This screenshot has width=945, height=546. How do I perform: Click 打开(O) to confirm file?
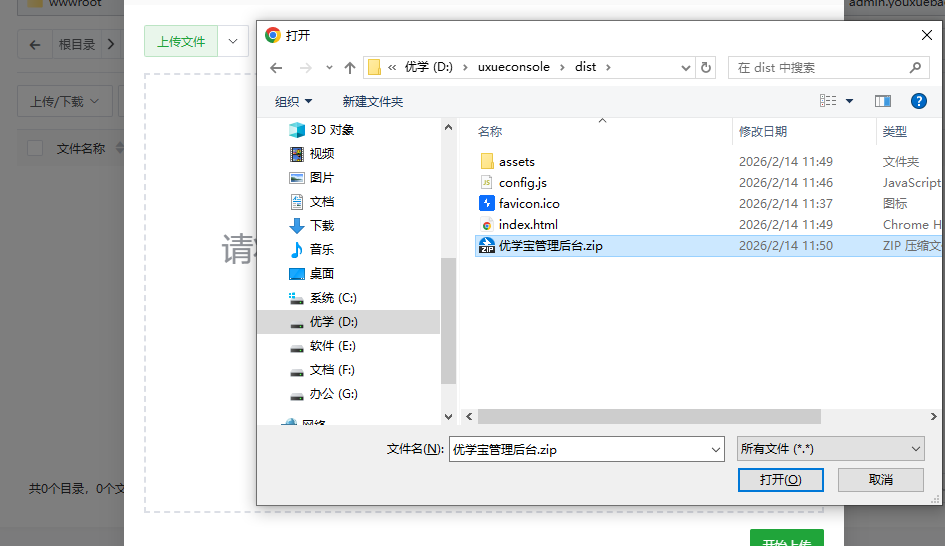tap(780, 480)
